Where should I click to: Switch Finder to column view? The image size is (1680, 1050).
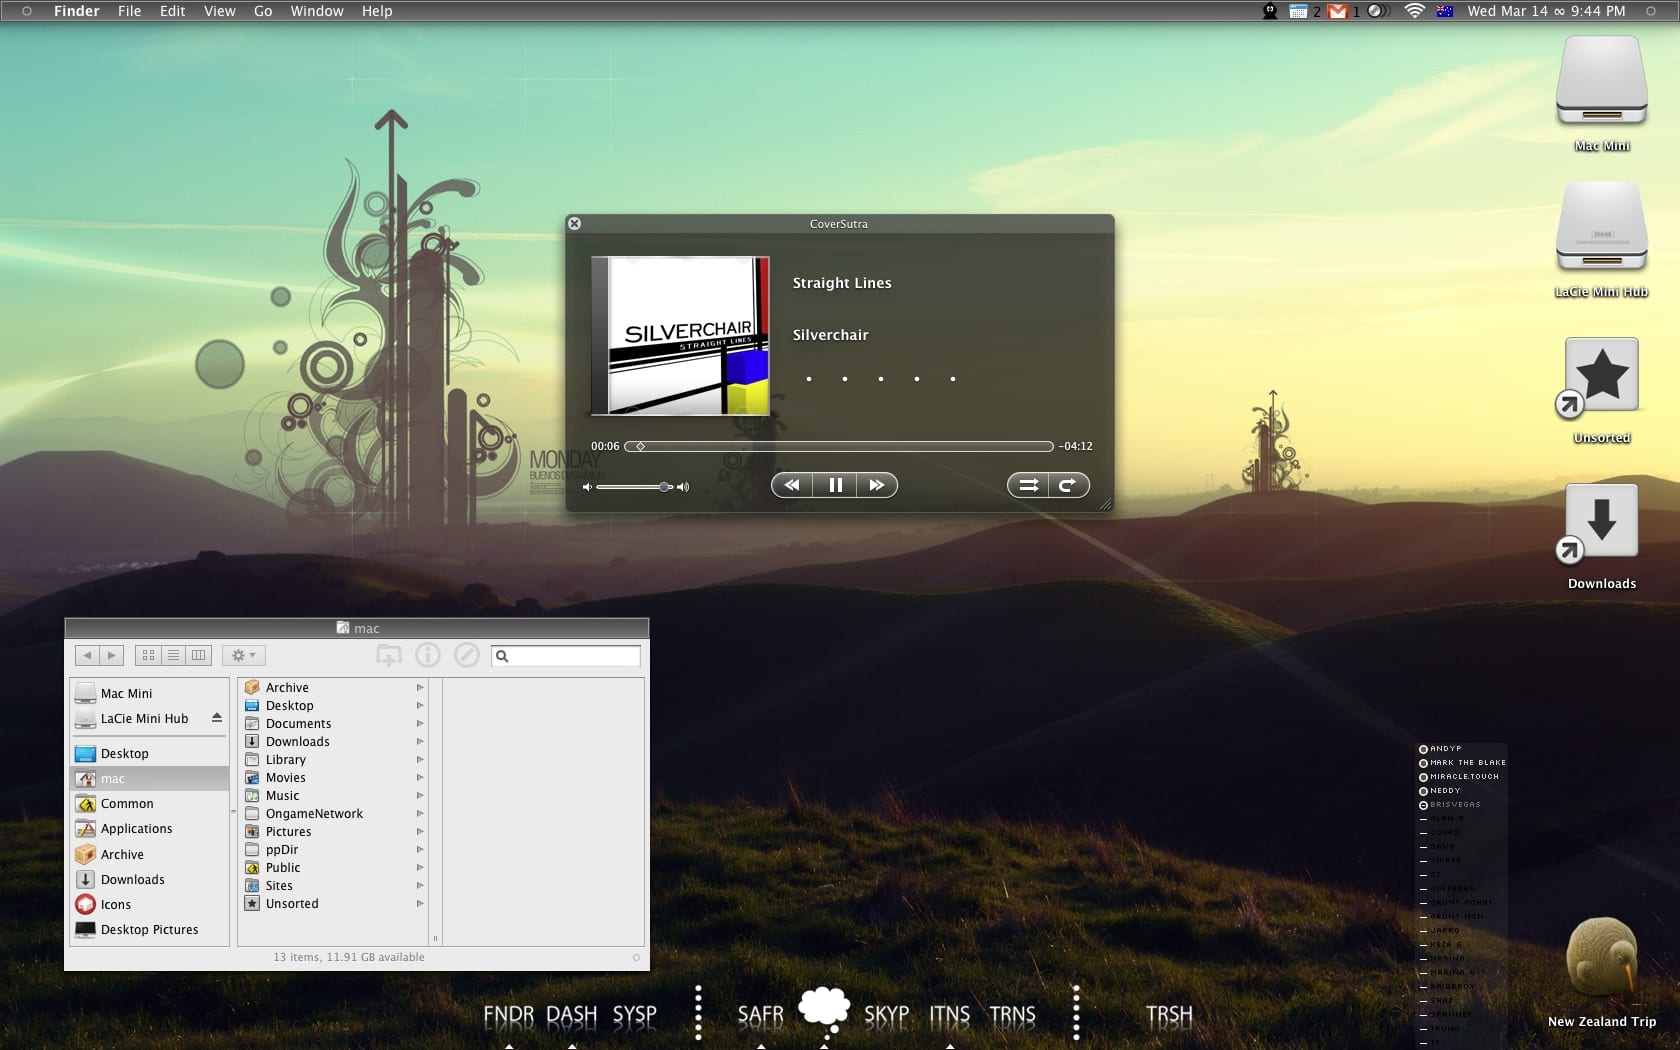click(199, 655)
